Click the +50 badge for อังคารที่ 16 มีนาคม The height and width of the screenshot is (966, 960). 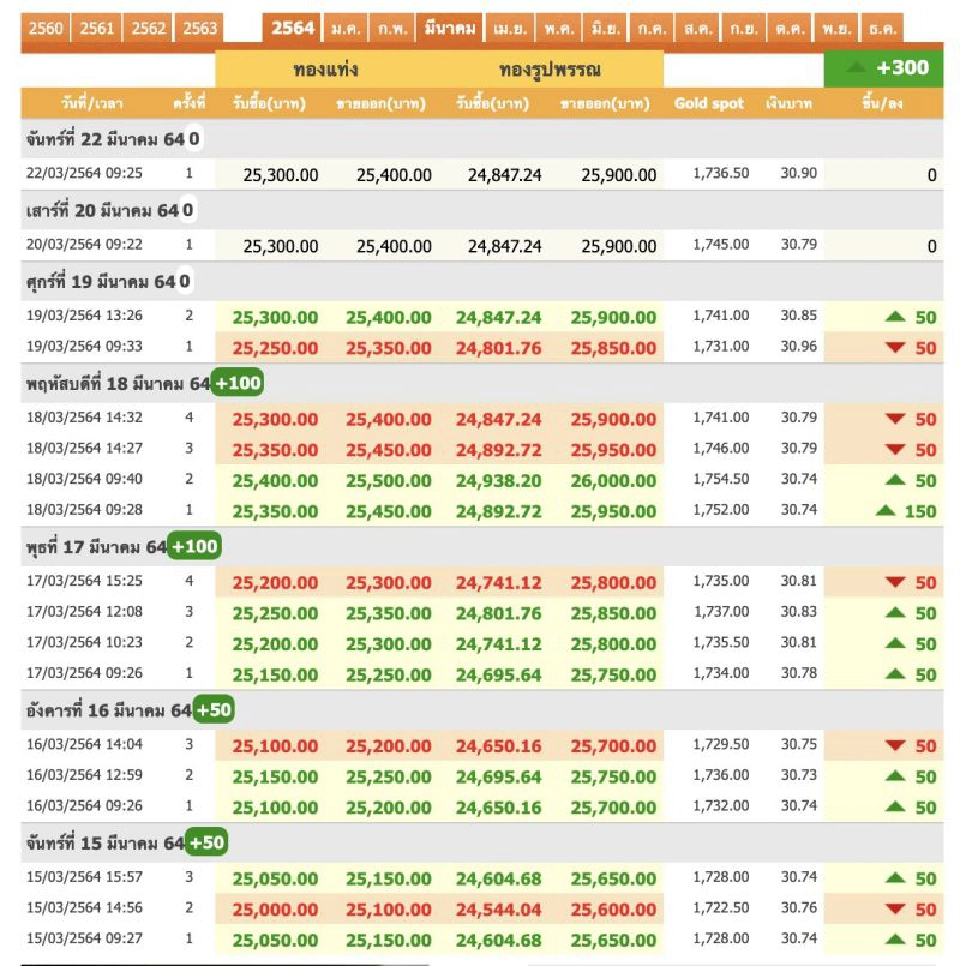[x=213, y=710]
